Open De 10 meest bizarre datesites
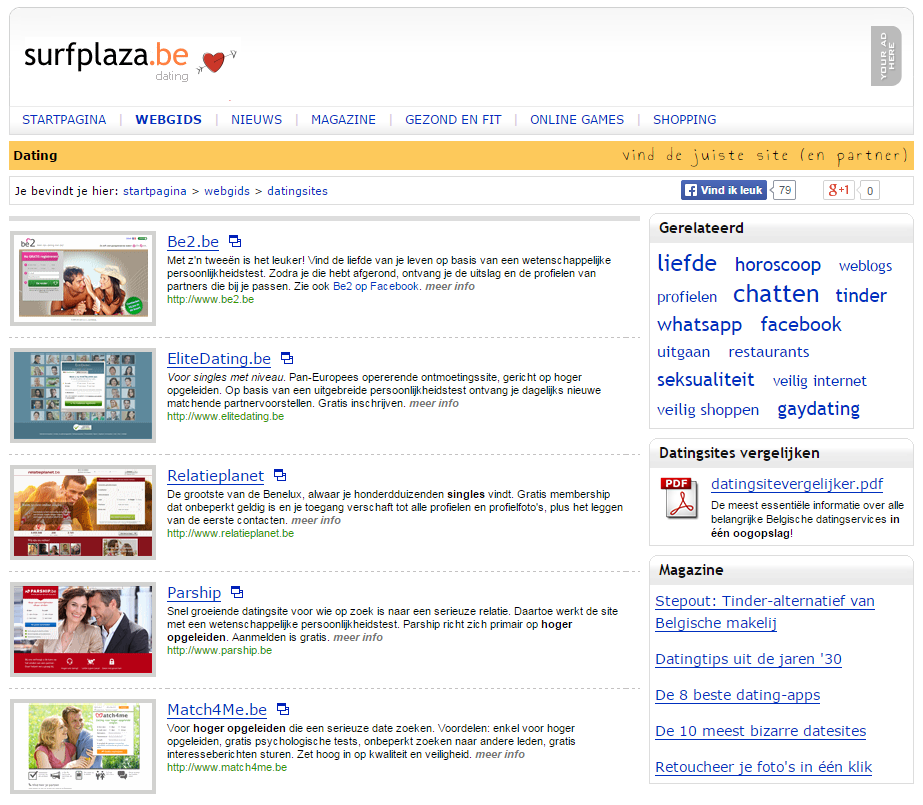The width and height of the screenshot is (923, 805). pyautogui.click(x=761, y=731)
